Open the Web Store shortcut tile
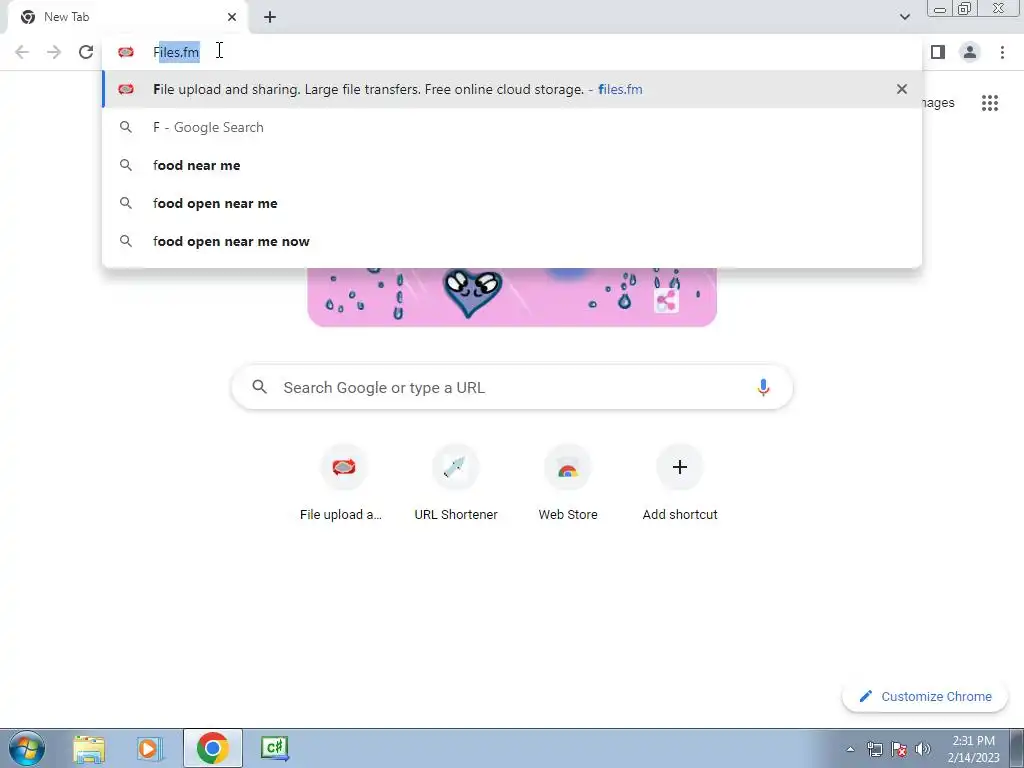This screenshot has height=768, width=1024. pyautogui.click(x=568, y=483)
